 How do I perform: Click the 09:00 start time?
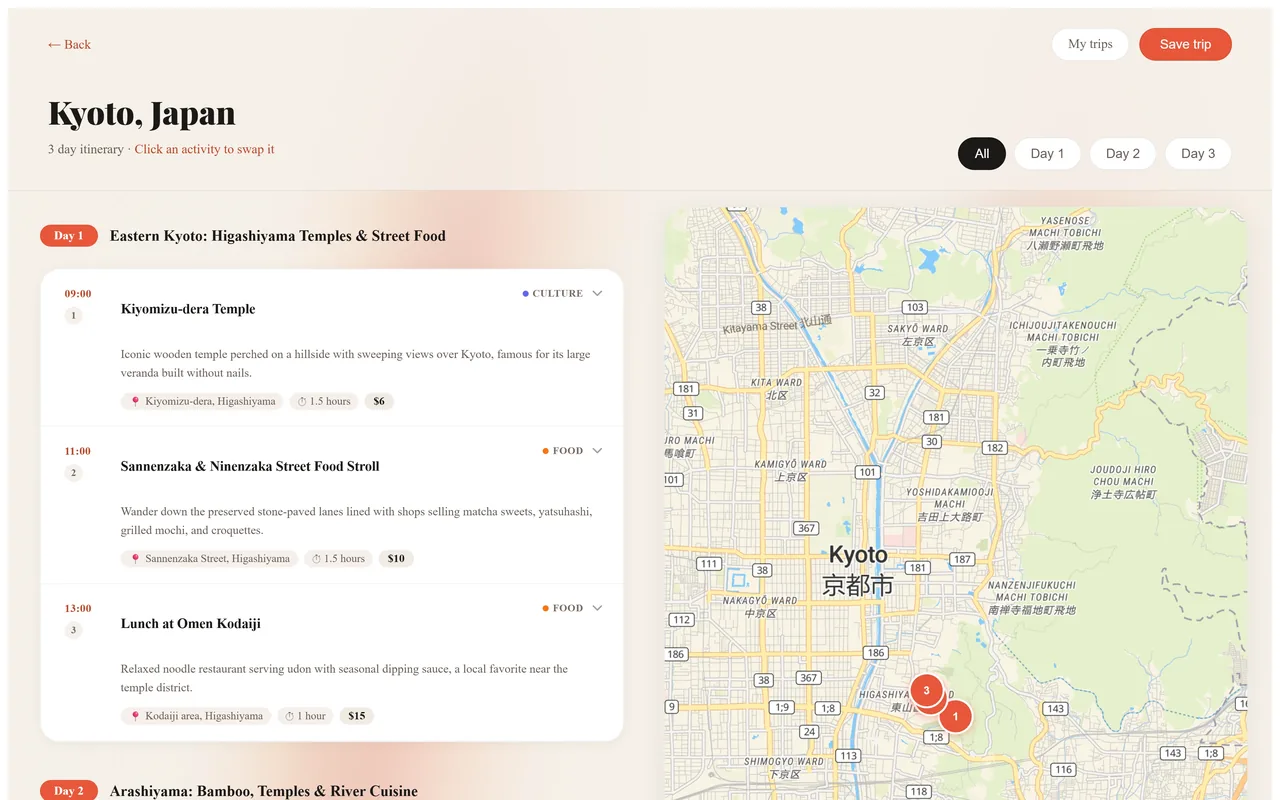[78, 294]
